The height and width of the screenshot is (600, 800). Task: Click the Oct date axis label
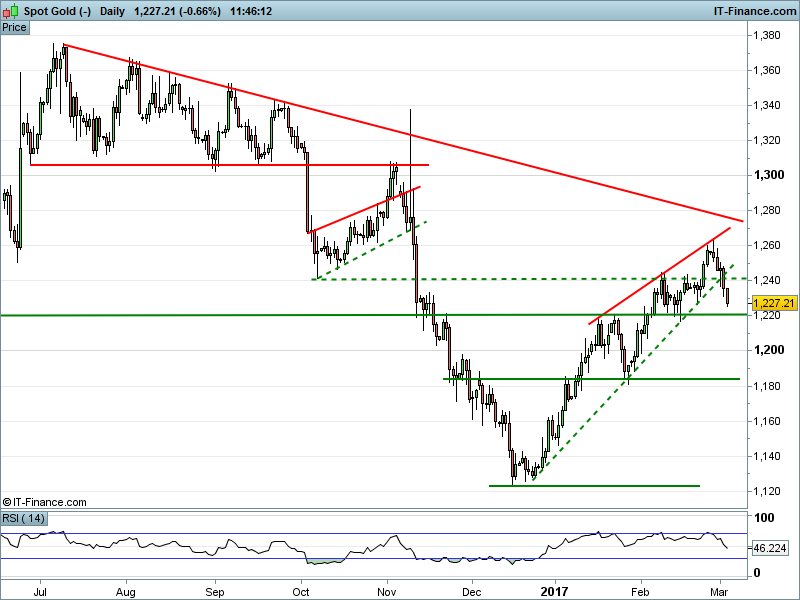pyautogui.click(x=301, y=592)
